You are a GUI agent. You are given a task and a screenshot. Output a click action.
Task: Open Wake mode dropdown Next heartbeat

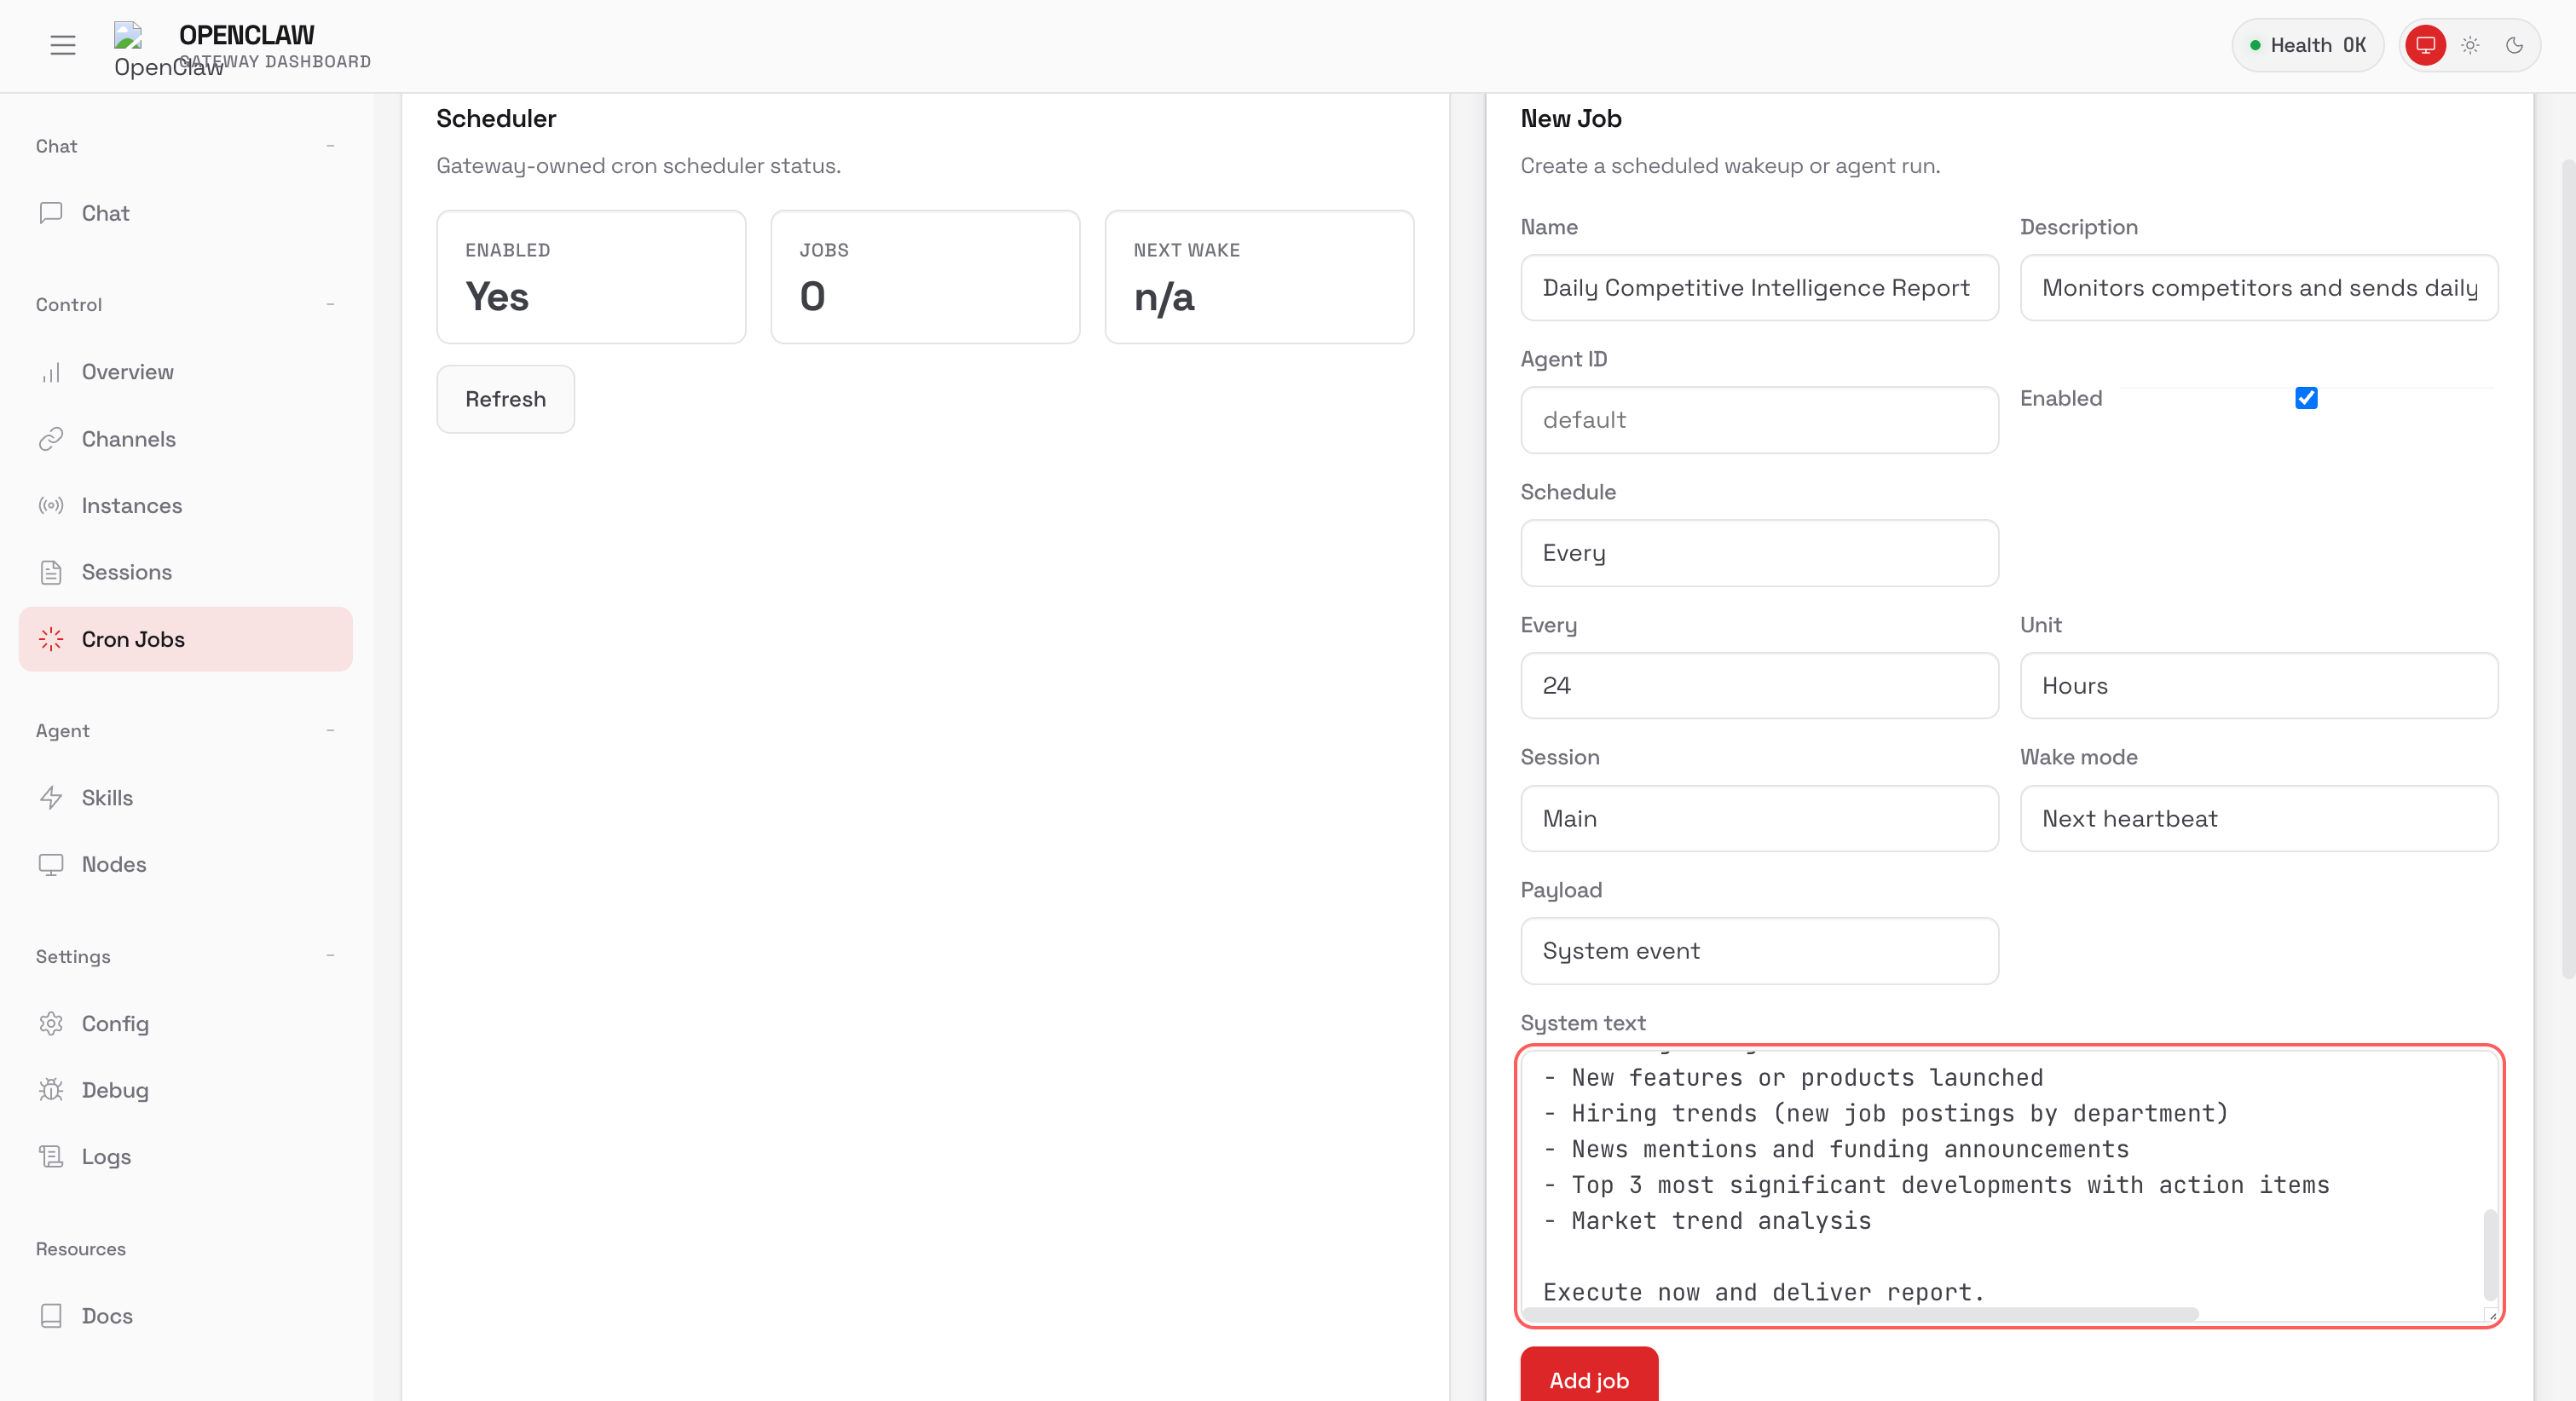(x=2258, y=819)
